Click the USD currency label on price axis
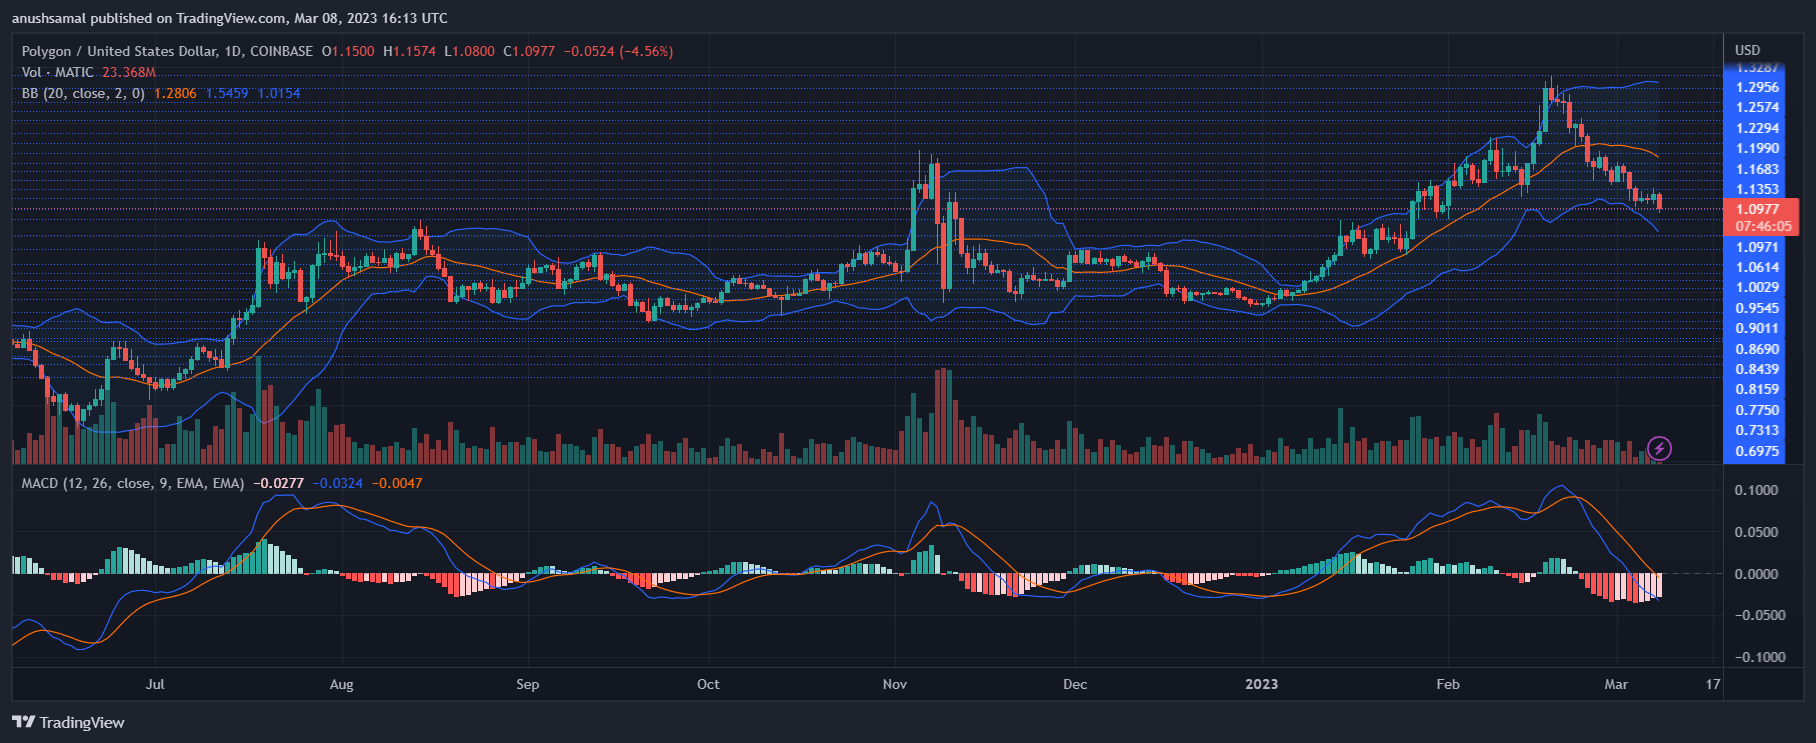 pos(1747,50)
